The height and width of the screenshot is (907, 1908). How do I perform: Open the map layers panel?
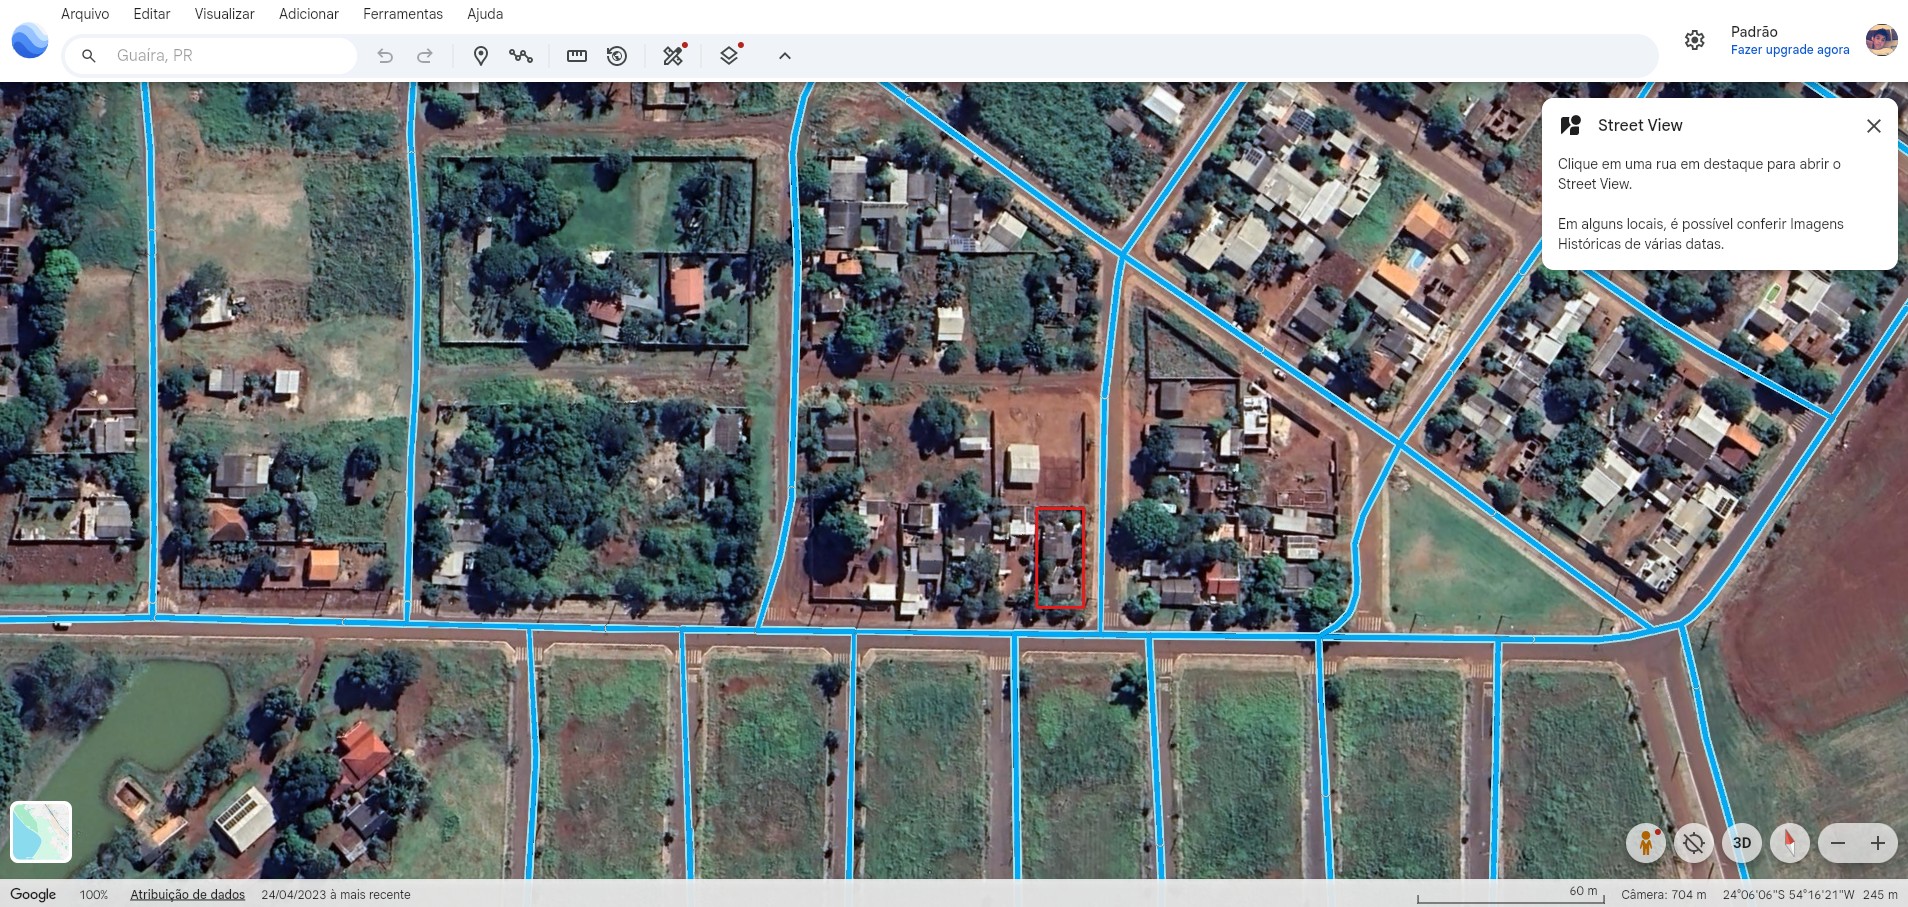coord(730,56)
